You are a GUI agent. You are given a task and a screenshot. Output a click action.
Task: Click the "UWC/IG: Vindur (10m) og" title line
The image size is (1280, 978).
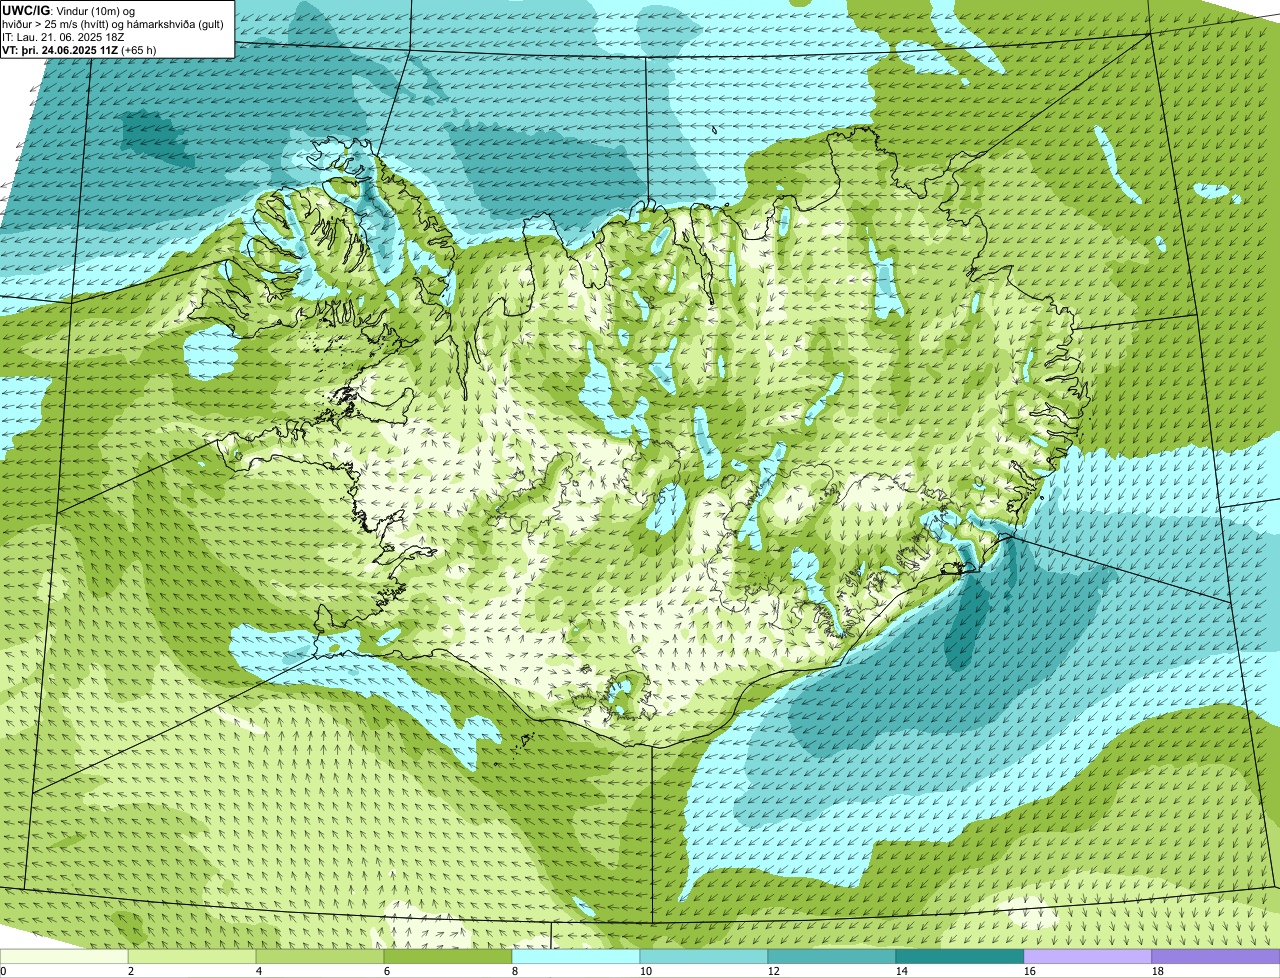pos(67,10)
